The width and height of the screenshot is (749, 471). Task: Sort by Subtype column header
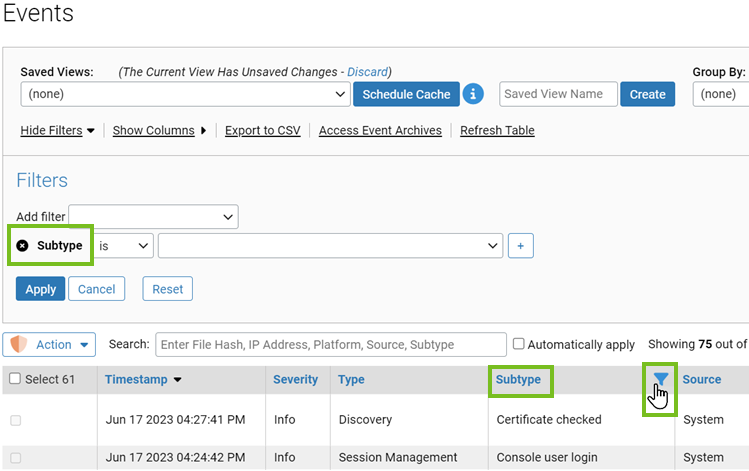pos(518,379)
